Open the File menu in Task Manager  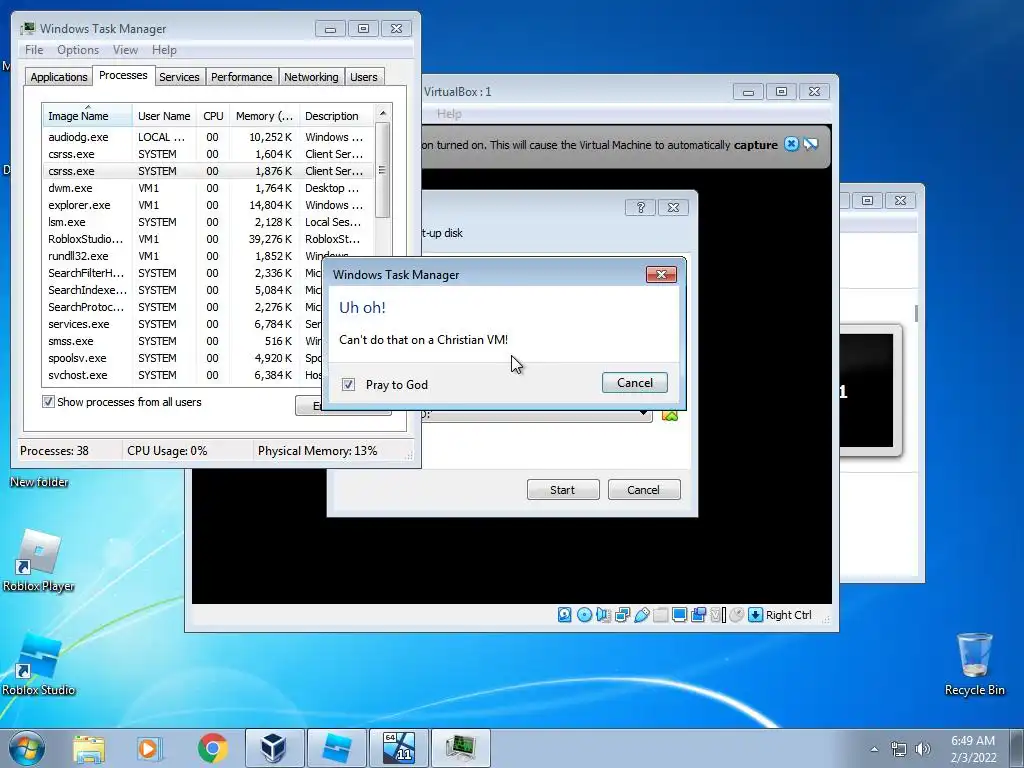(34, 50)
